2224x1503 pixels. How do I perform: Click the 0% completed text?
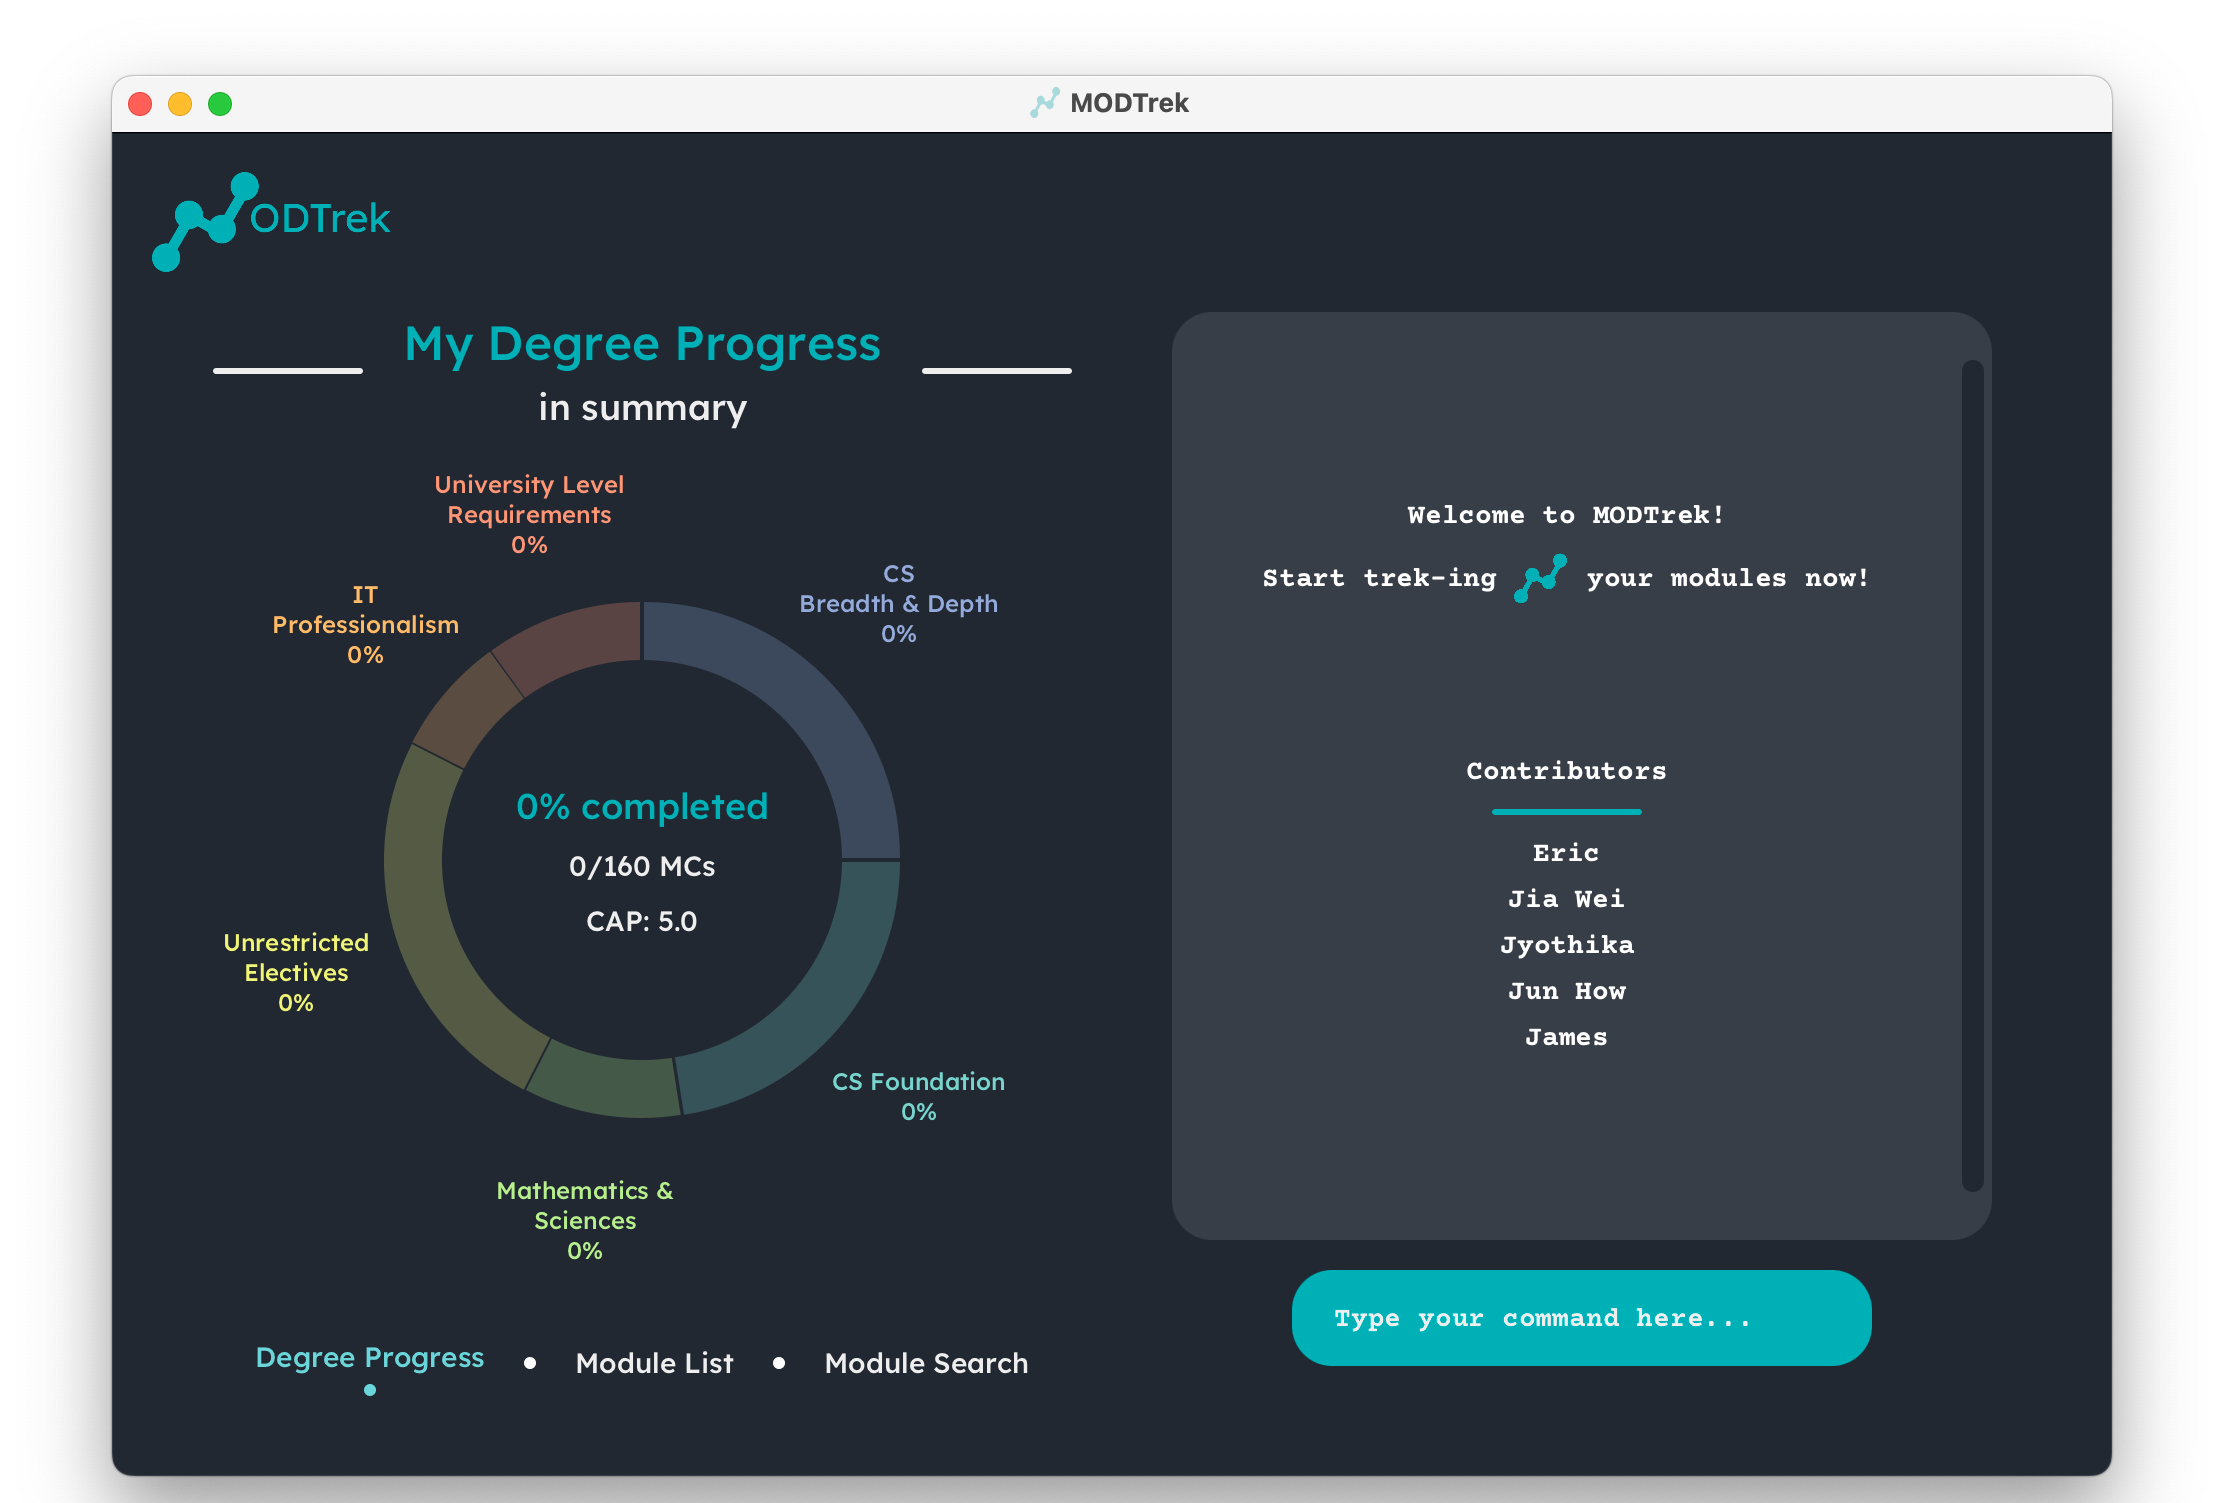(642, 806)
